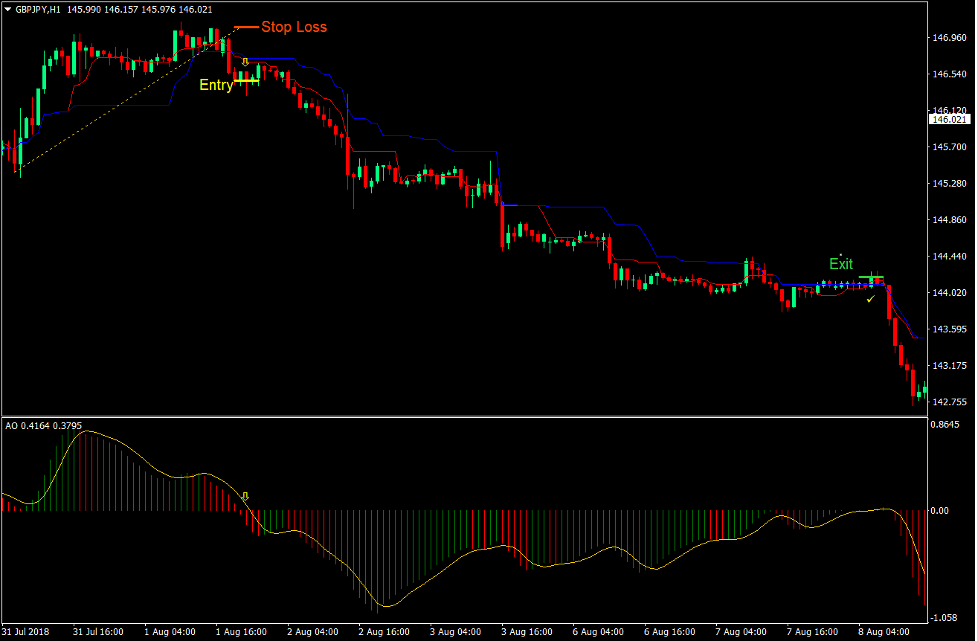Click the yellow Entry text label

point(216,84)
